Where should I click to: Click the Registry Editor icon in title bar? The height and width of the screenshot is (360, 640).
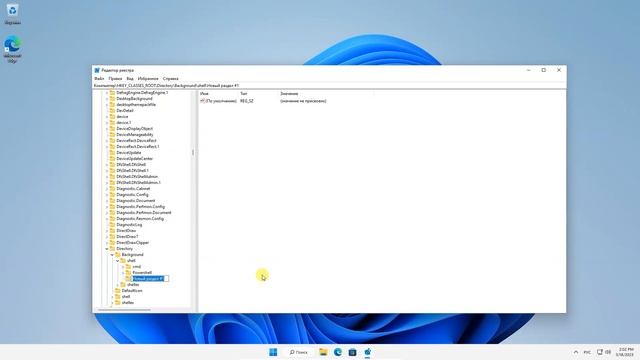97,70
